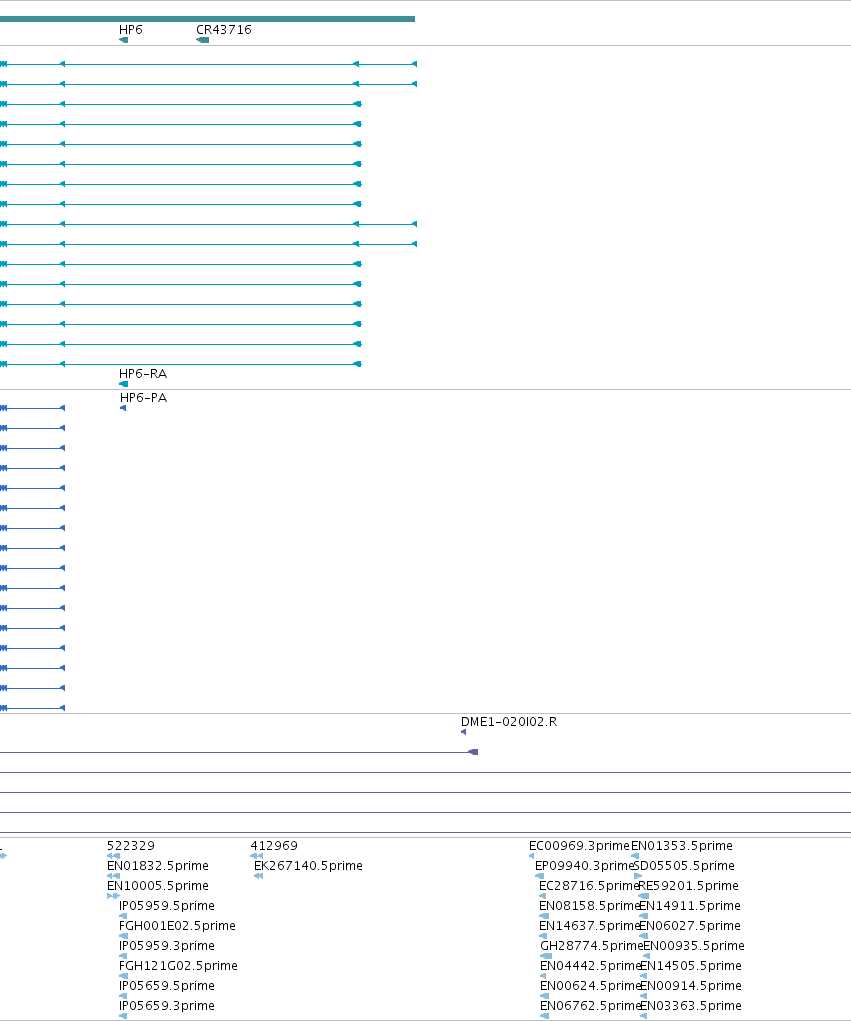This screenshot has width=851, height=1021.
Task: Select the HP6-PA protein label
Action: coord(143,398)
